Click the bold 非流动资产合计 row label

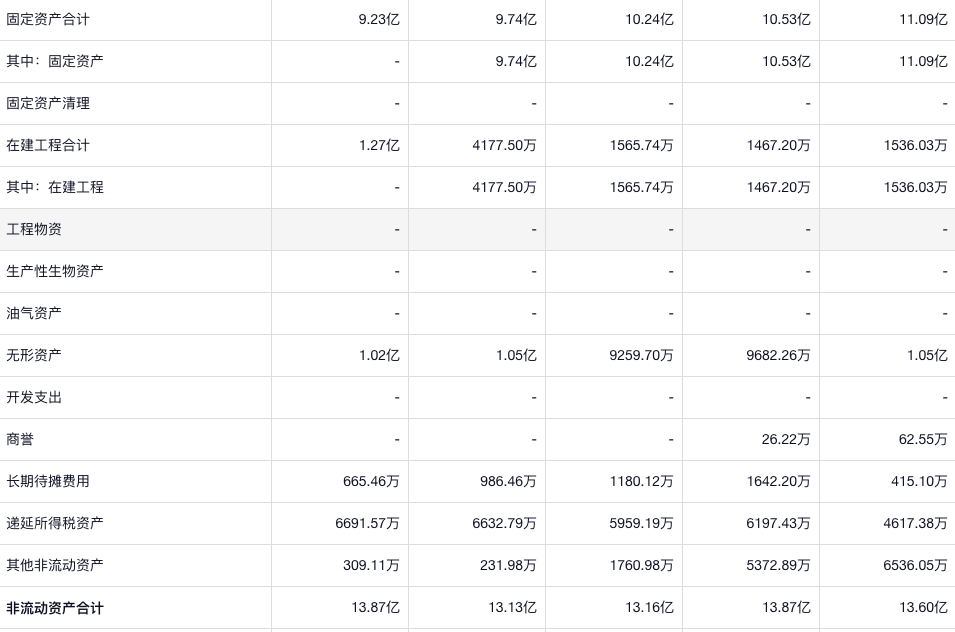pos(55,608)
